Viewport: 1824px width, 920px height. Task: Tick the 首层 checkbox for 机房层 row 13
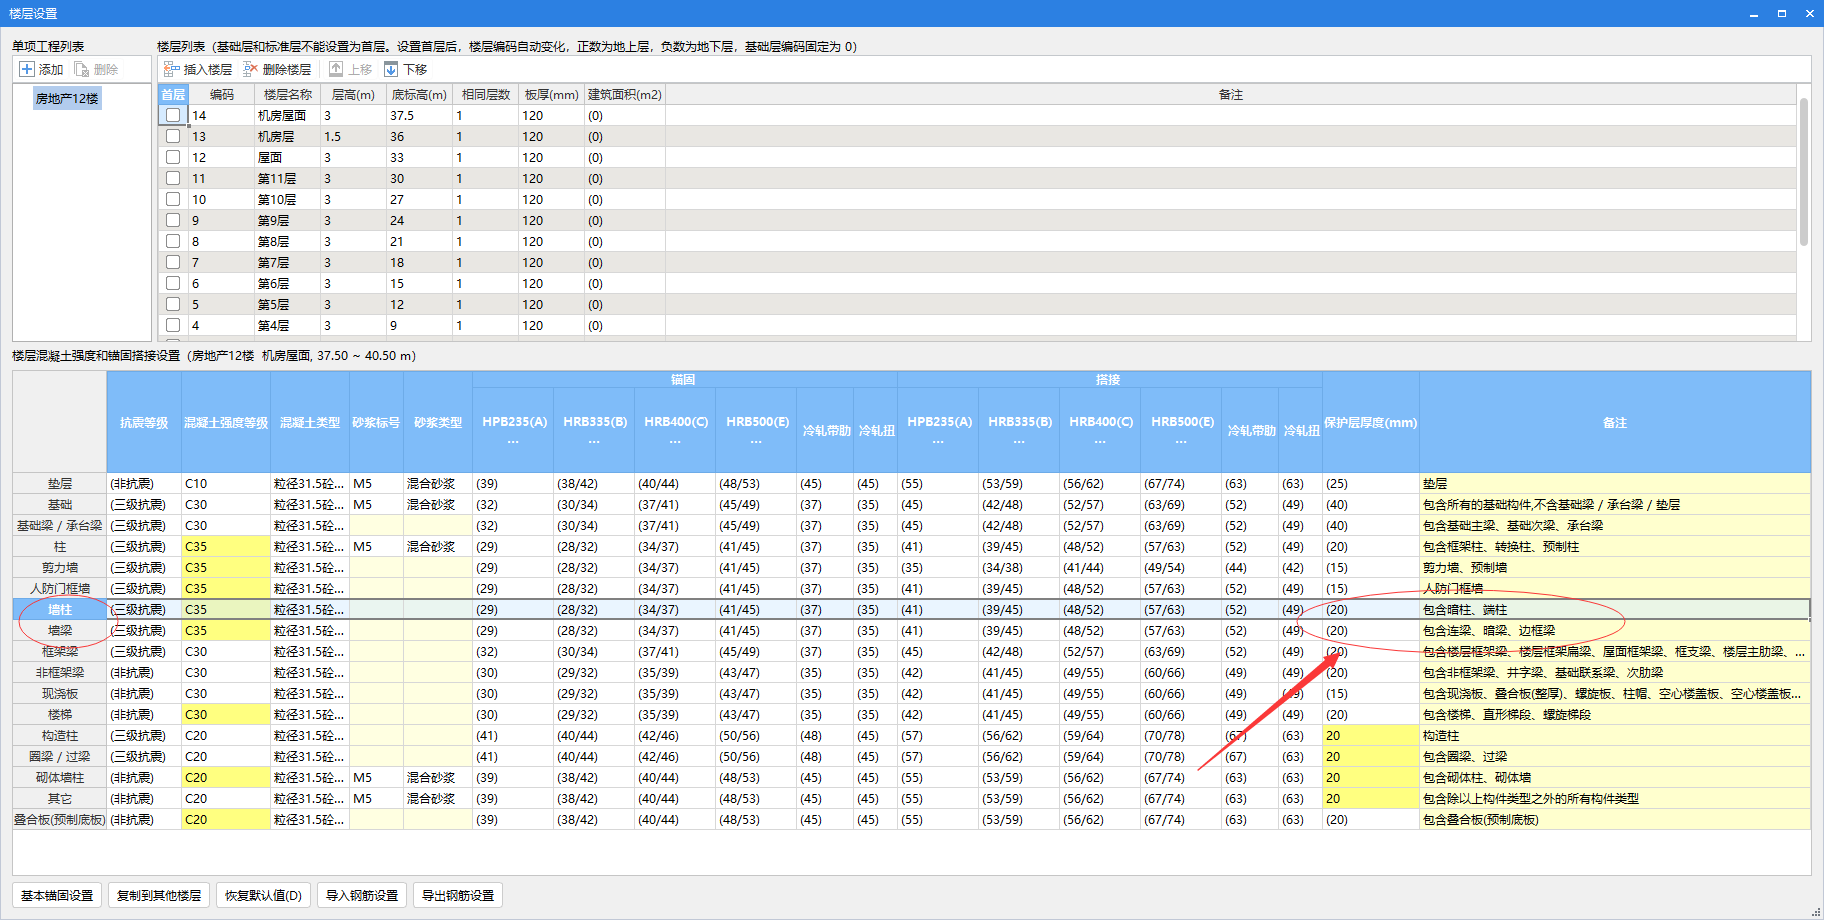173,136
